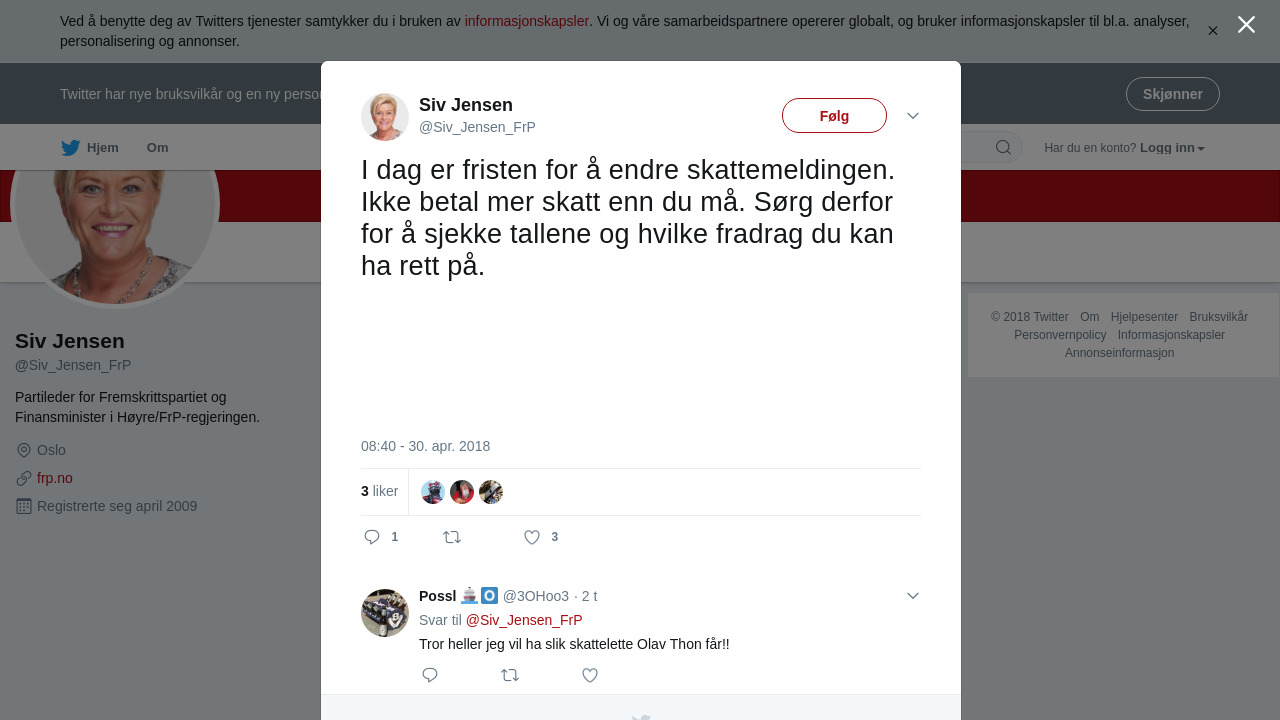Viewport: 1280px width, 720px height.
Task: Open the Om menu item
Action: click(x=157, y=147)
